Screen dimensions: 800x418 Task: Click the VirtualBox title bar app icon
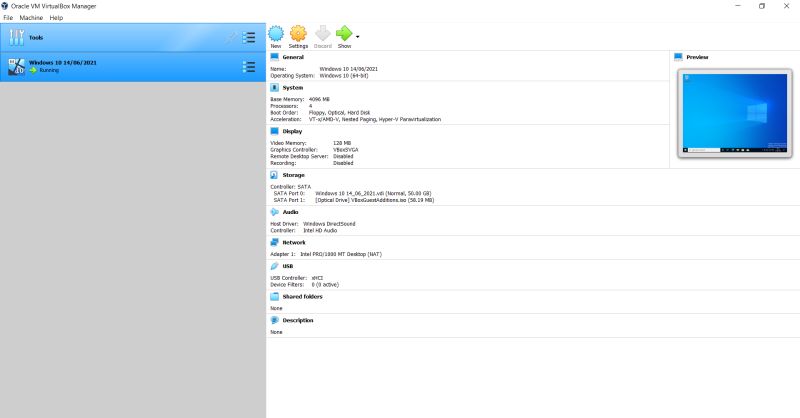(5, 6)
